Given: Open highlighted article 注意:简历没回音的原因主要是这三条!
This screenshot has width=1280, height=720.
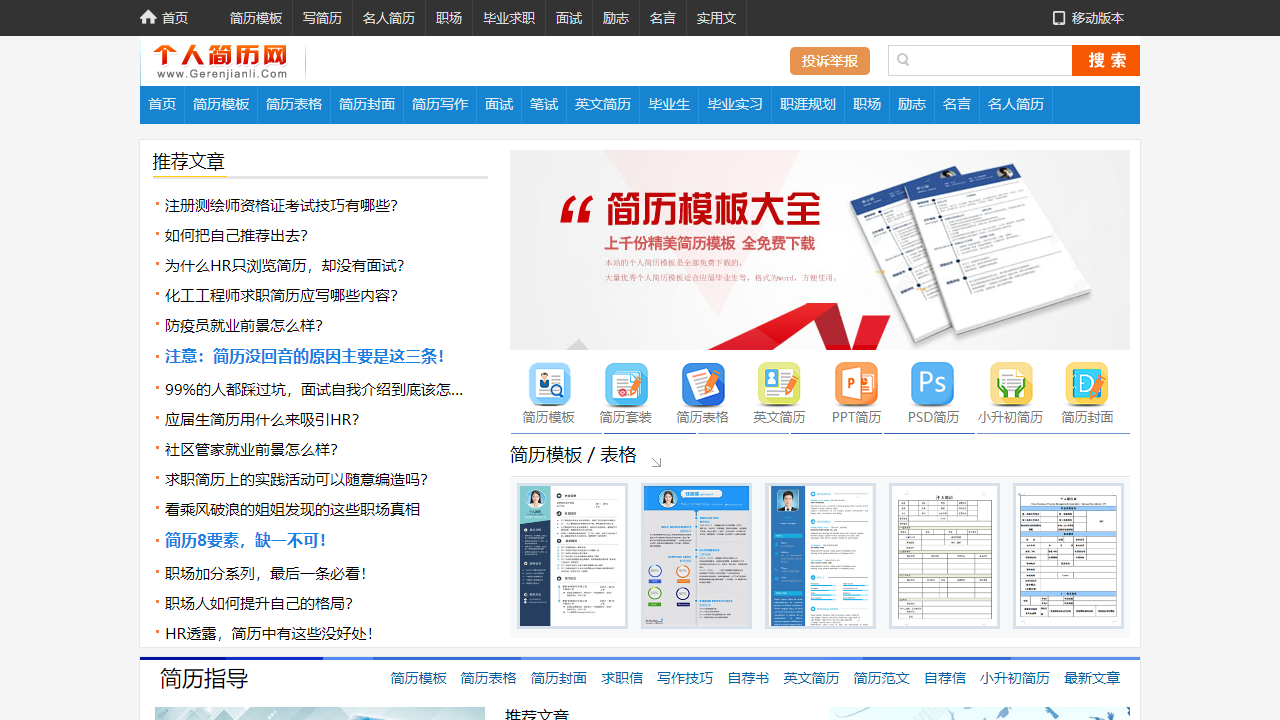Looking at the screenshot, I should coord(305,357).
